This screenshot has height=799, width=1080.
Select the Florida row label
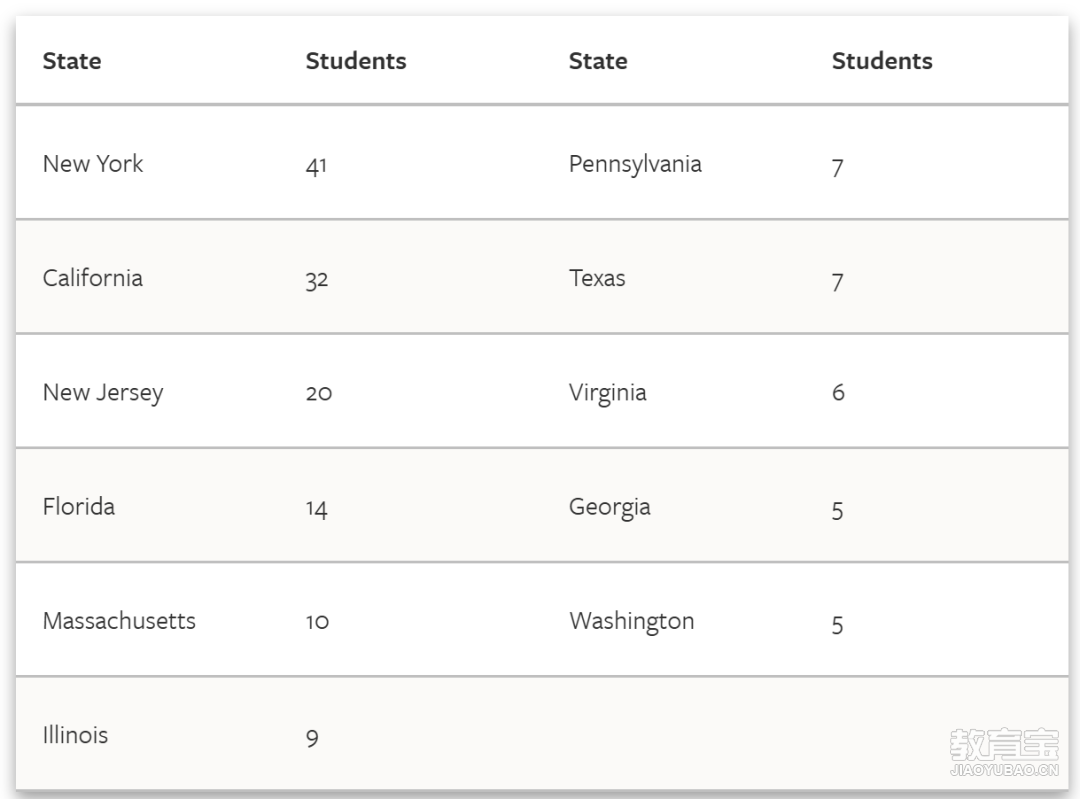point(79,506)
